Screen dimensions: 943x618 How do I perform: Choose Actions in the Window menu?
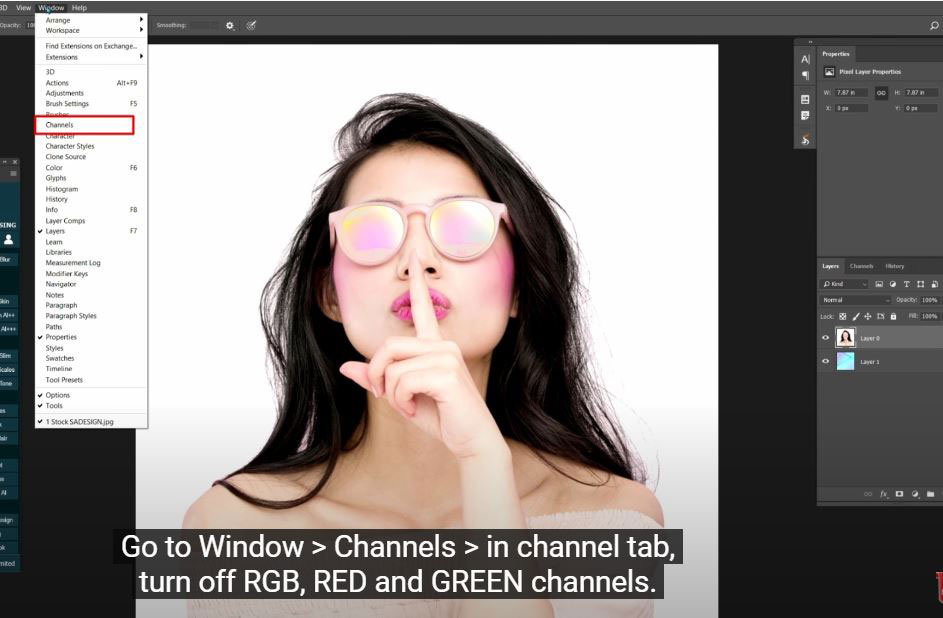(x=91, y=83)
